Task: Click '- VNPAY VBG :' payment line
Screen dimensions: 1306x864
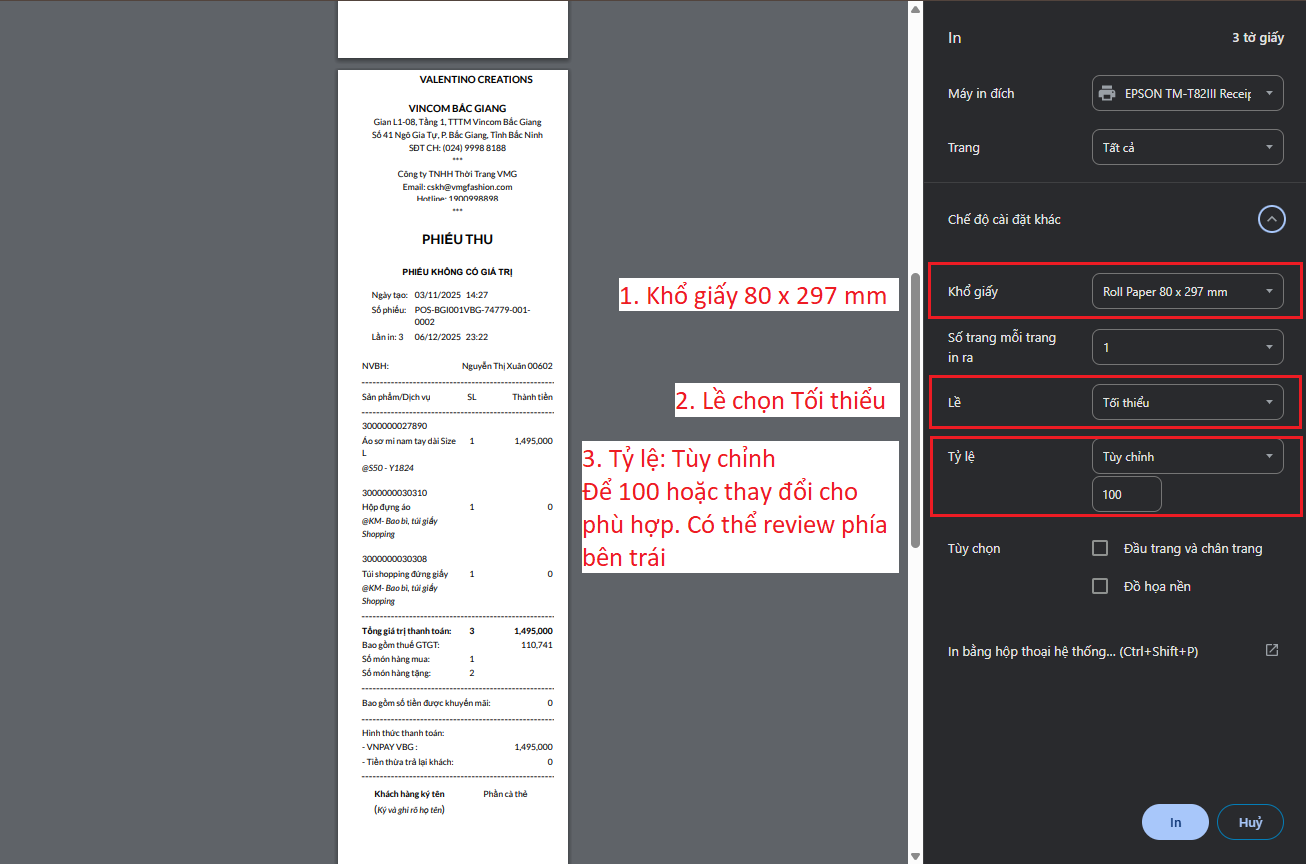Action: [389, 747]
